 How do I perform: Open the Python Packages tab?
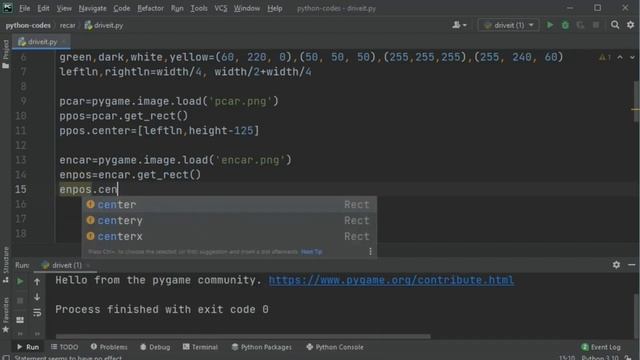click(262, 347)
